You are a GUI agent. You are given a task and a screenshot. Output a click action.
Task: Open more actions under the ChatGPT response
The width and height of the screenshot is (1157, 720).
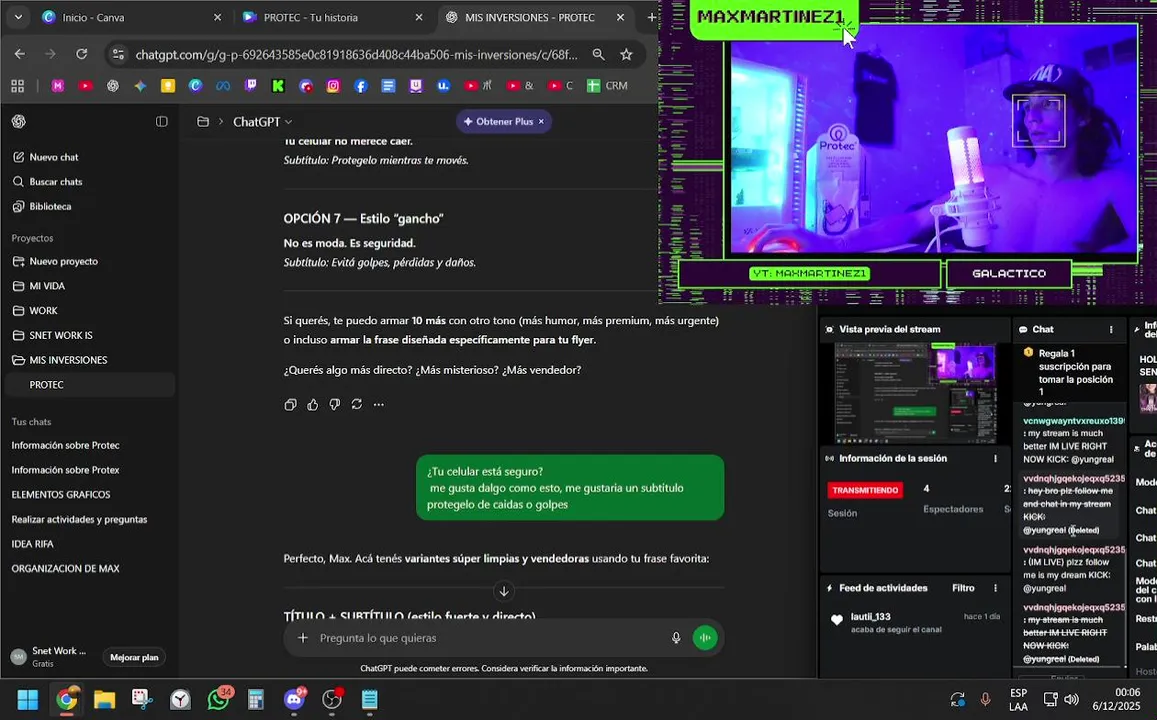[x=379, y=404]
